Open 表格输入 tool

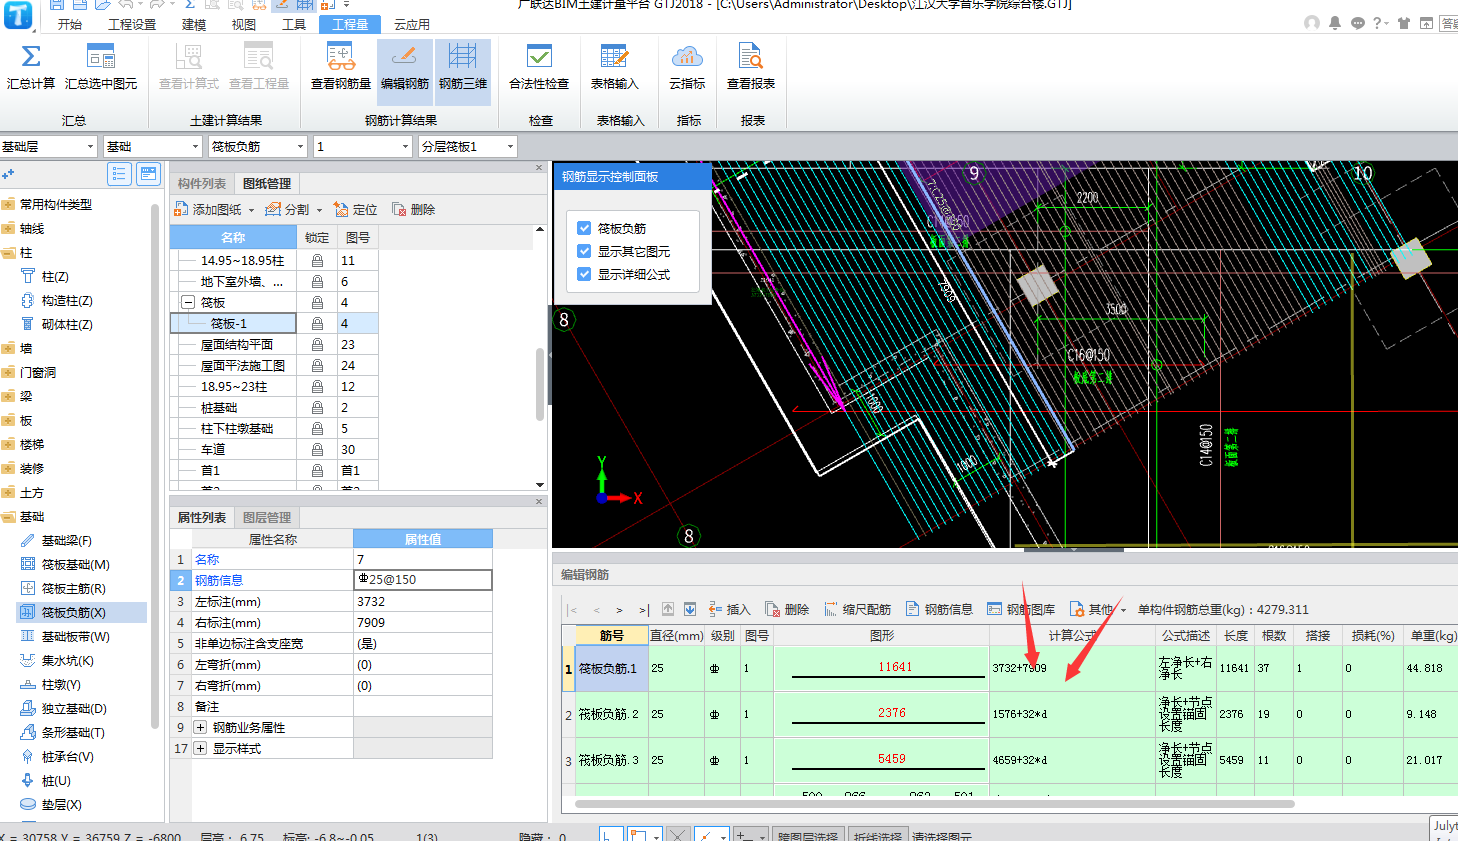[614, 67]
